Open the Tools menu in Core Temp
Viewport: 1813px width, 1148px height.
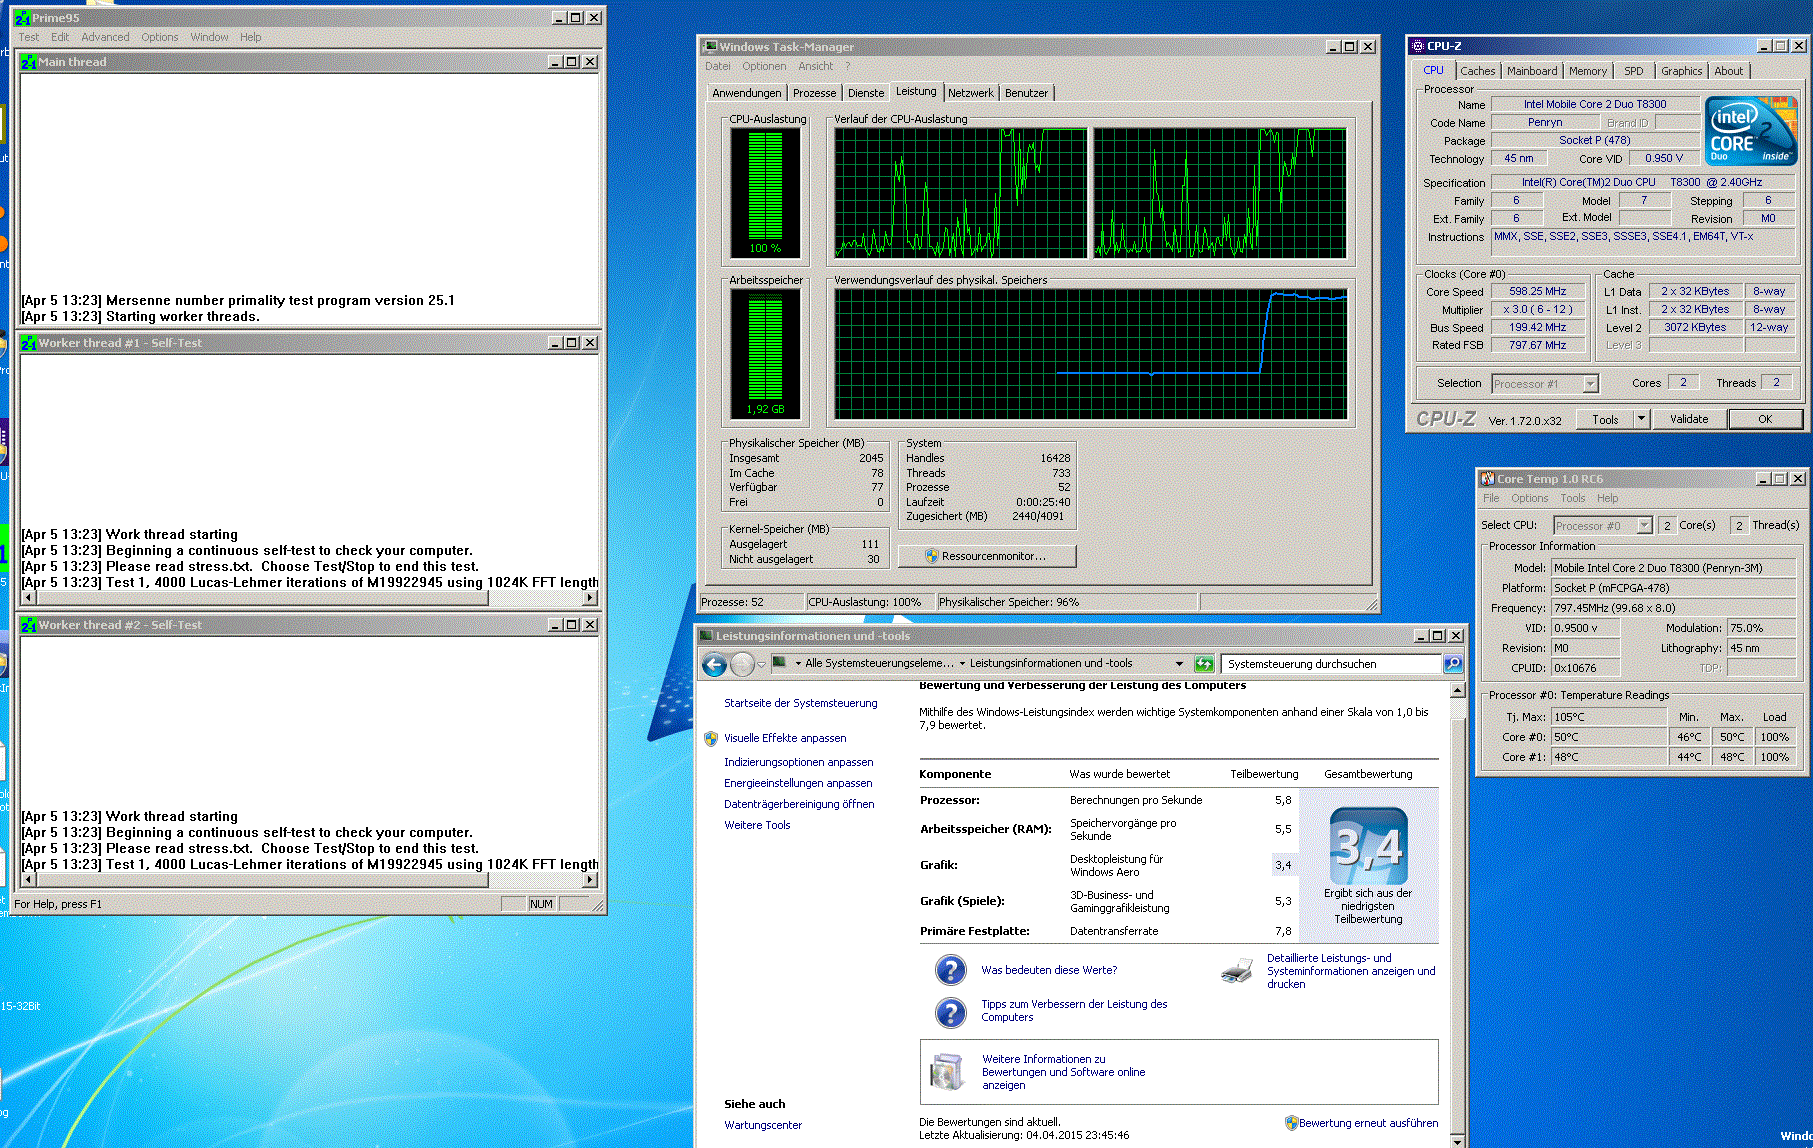pos(1573,498)
